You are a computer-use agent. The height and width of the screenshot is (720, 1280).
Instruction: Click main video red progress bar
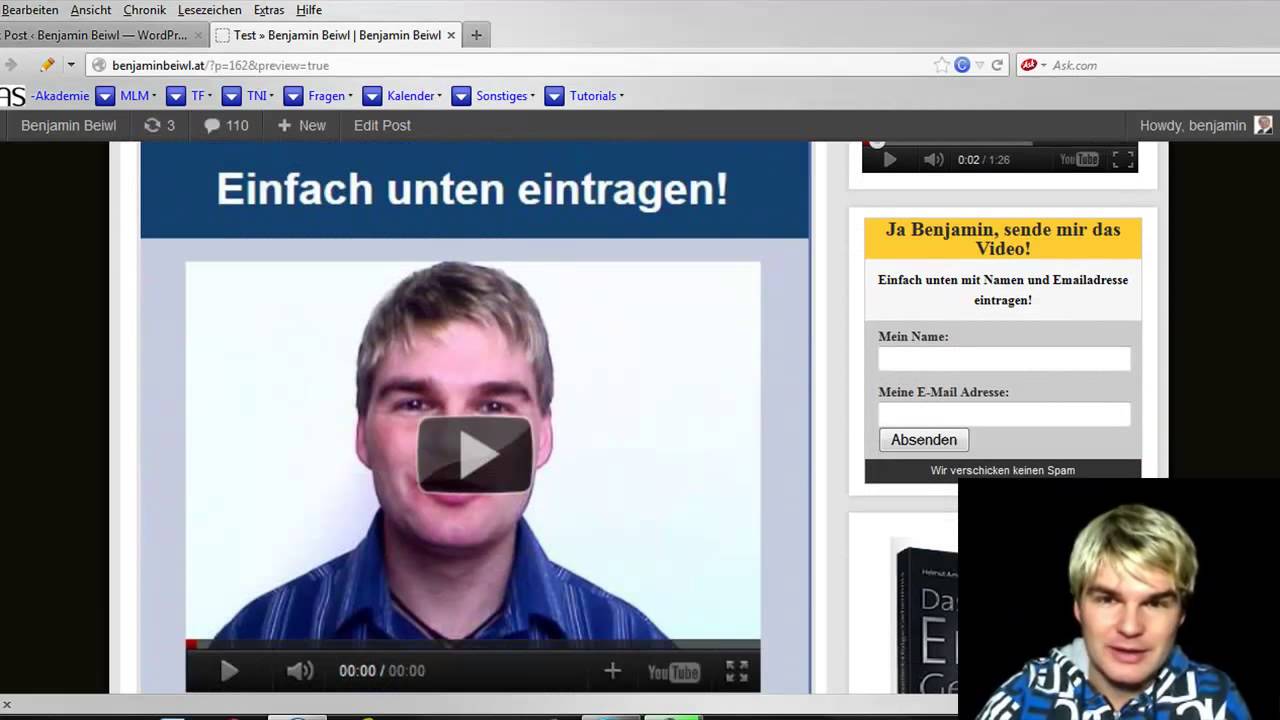(x=473, y=644)
